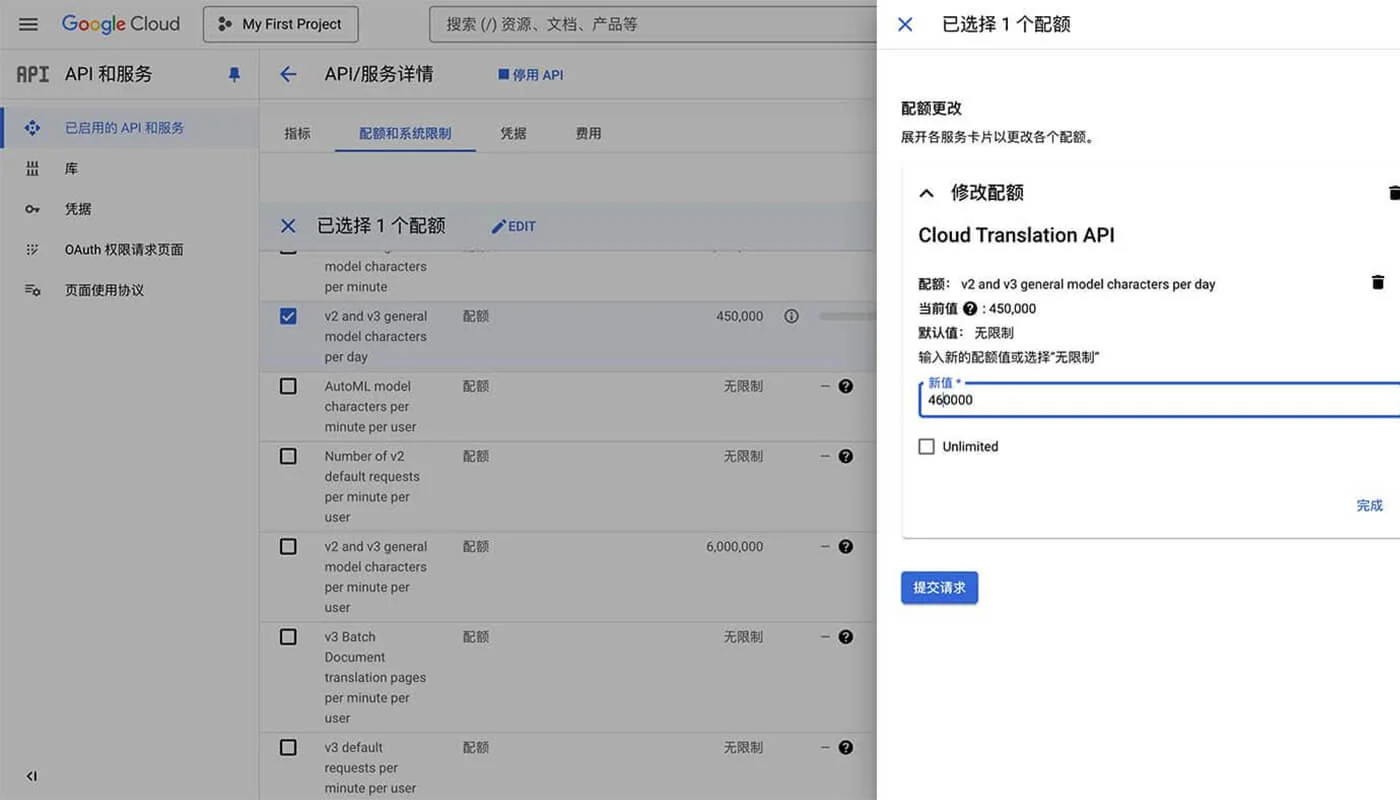
Task: Open the navigation hamburger menu
Action: 27,24
